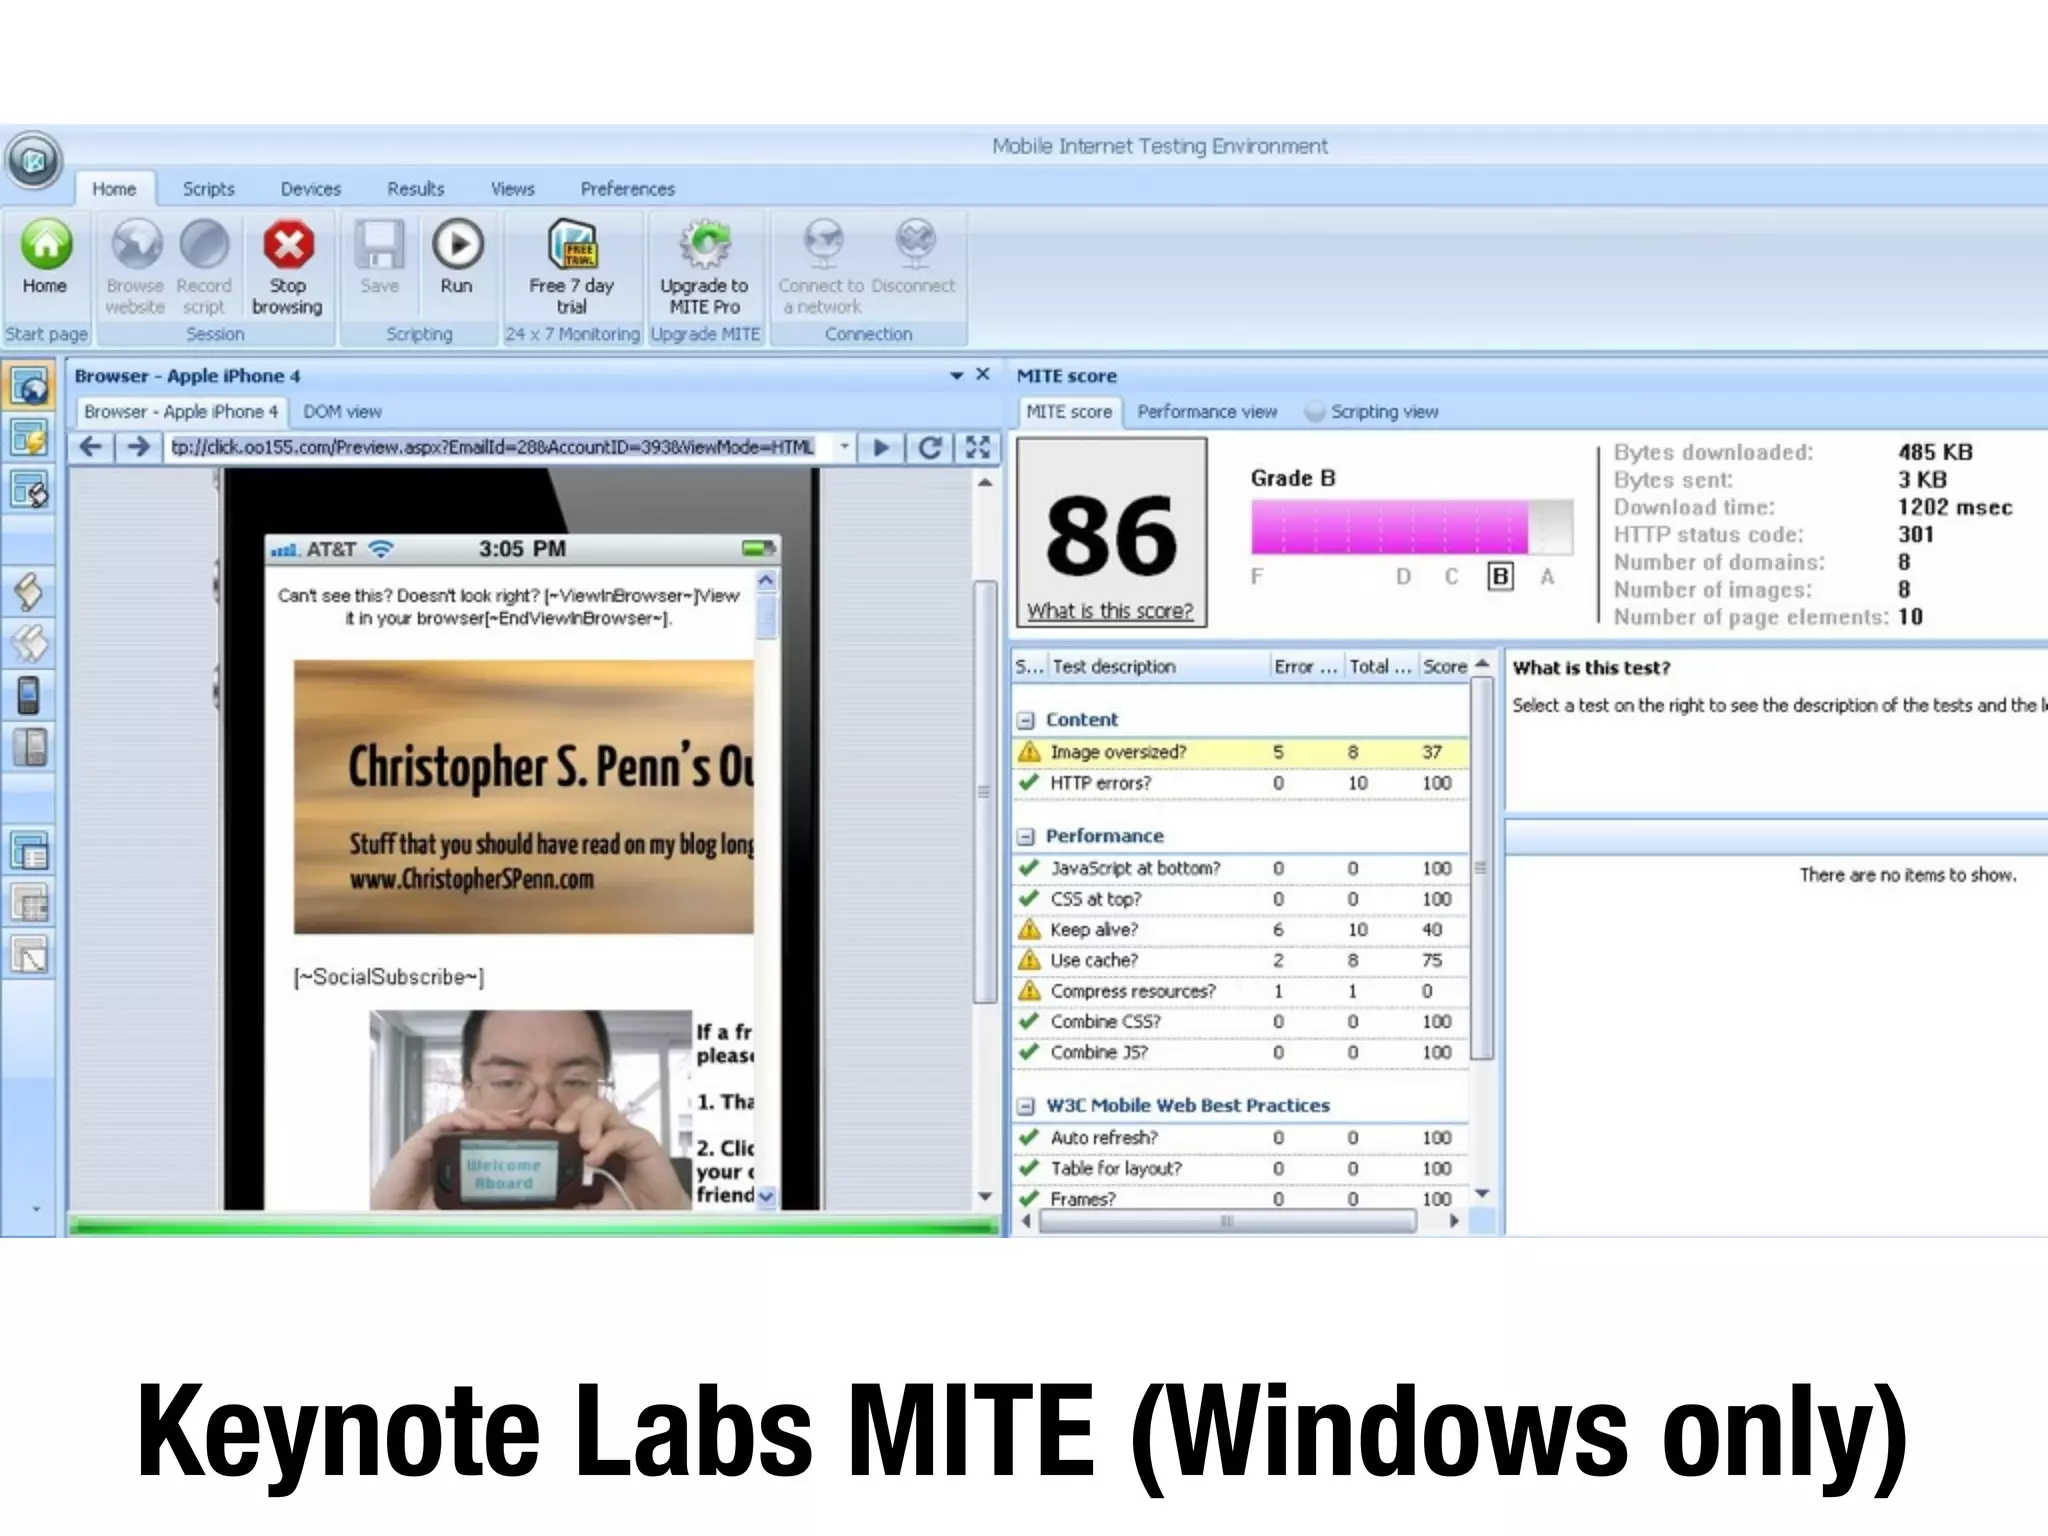
Task: Select the HTTP errors? test row
Action: (1241, 783)
